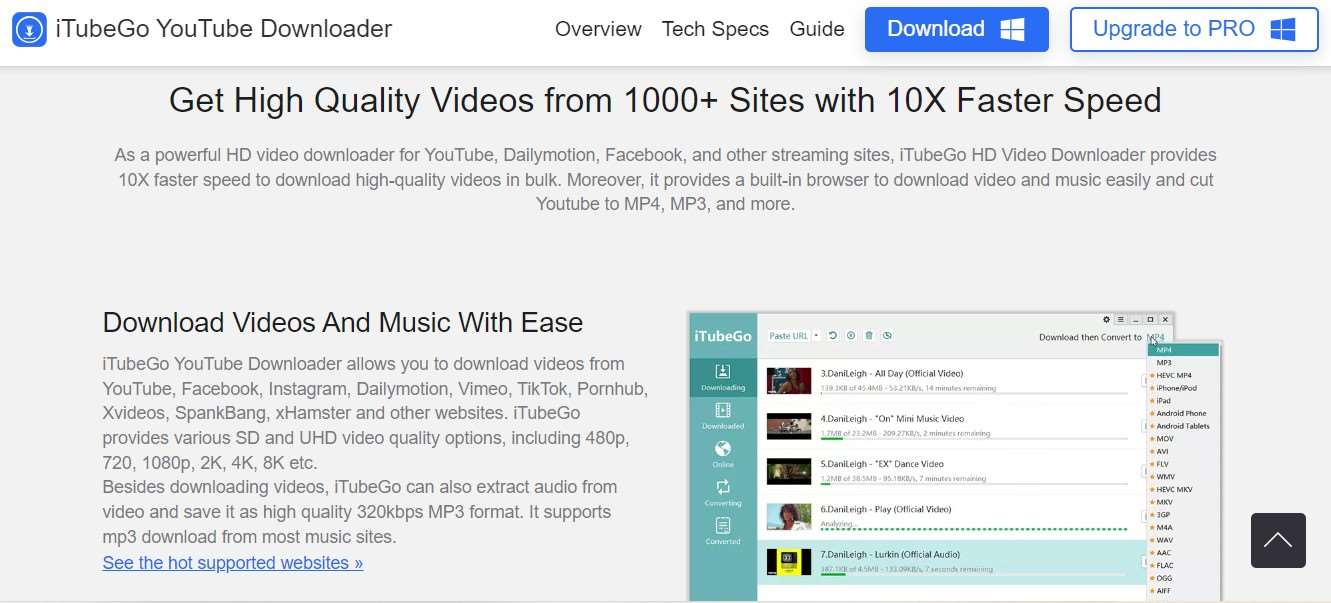This screenshot has width=1331, height=603.
Task: Select 3GP in the format list
Action: point(1163,515)
